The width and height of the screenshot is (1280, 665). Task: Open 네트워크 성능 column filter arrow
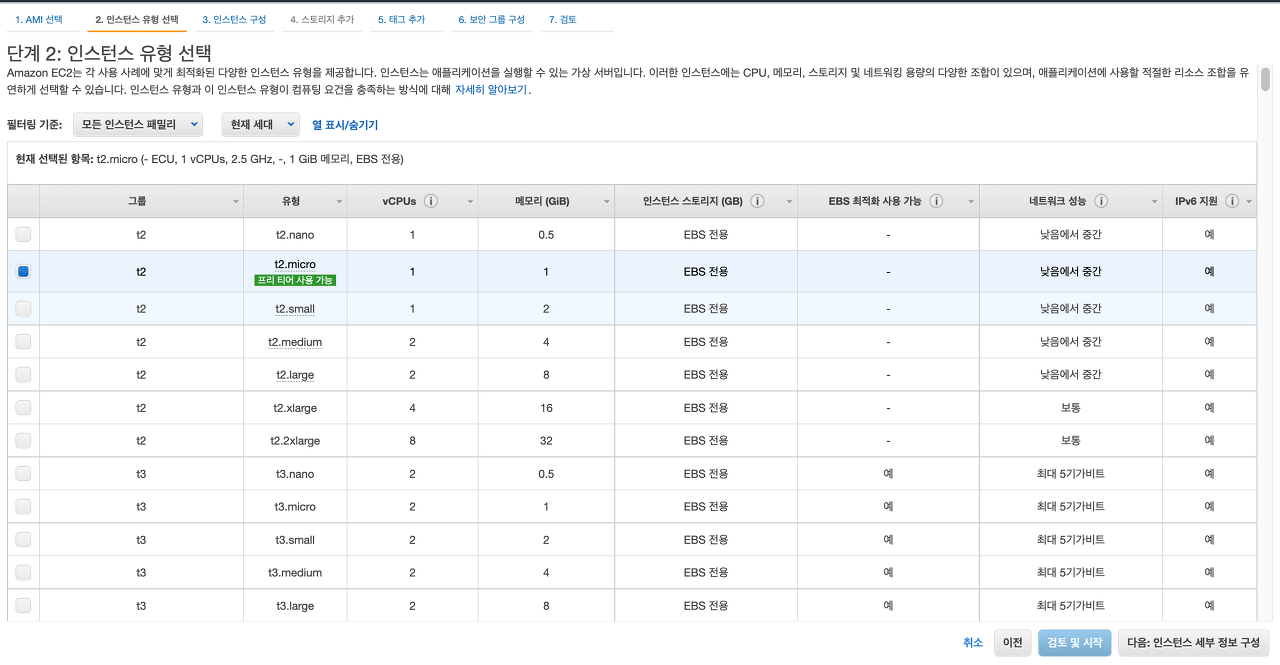1155,202
